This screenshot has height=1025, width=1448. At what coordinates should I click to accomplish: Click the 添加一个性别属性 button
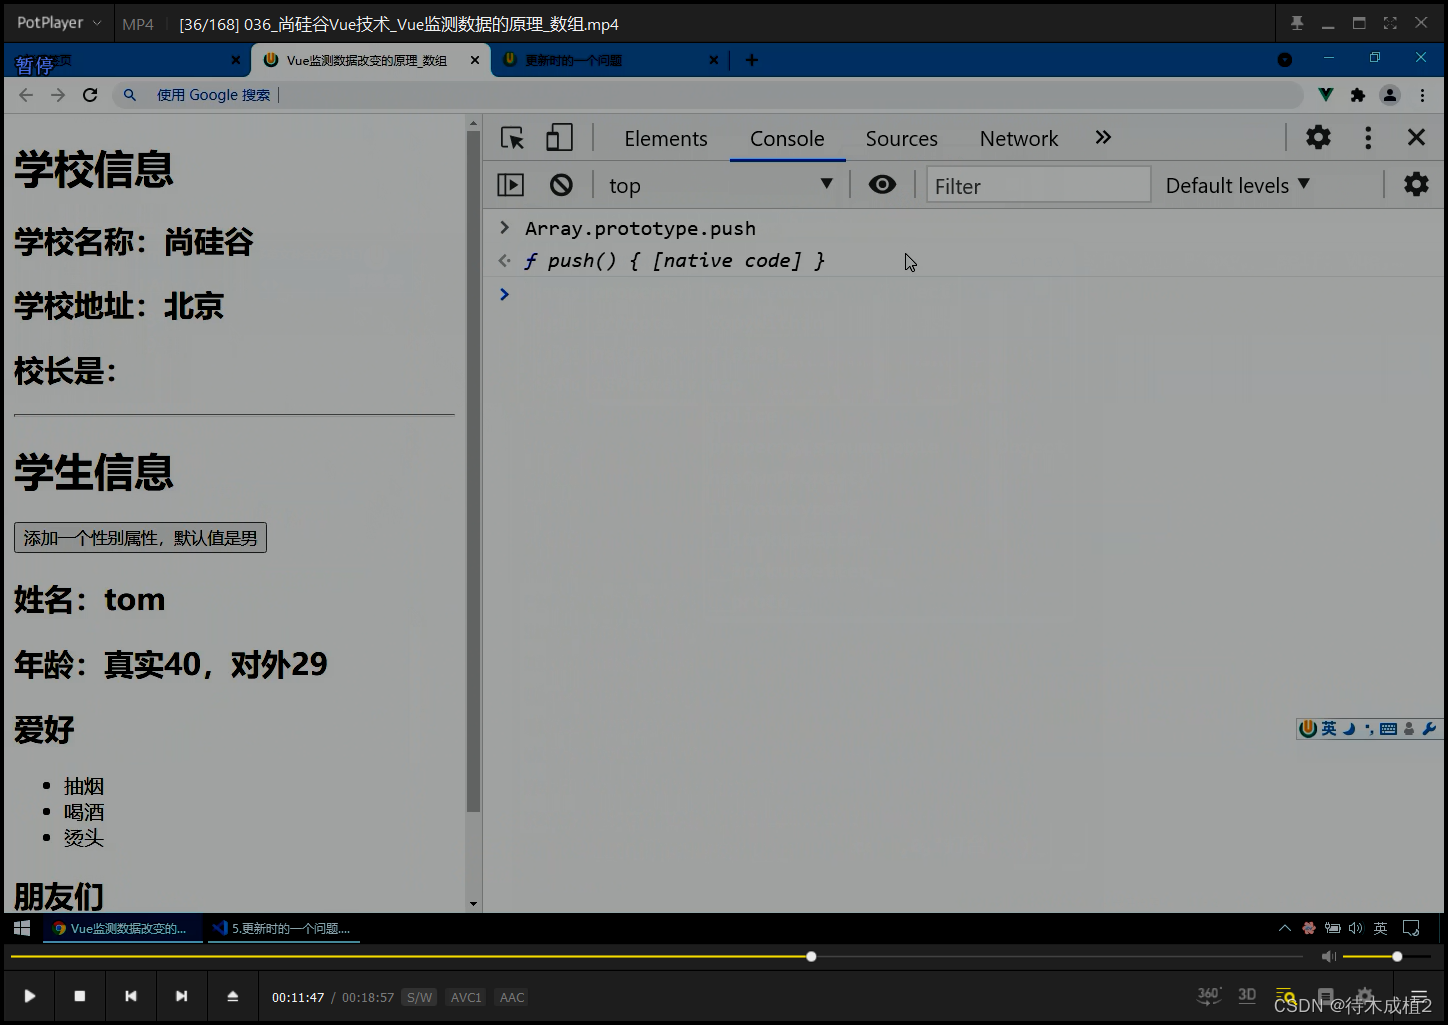pos(140,538)
